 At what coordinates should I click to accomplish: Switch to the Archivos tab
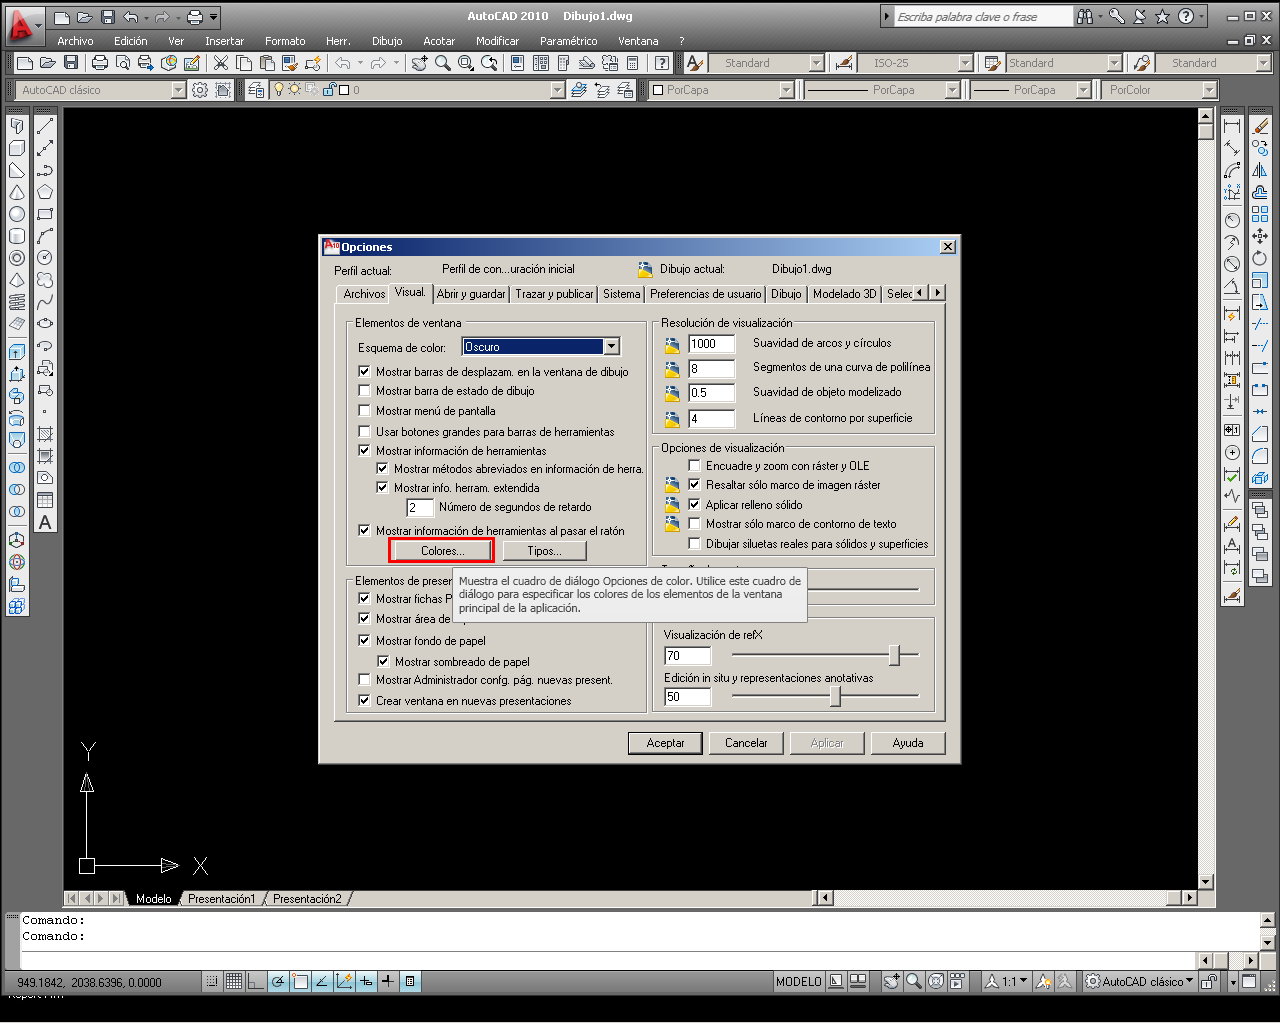(x=364, y=294)
